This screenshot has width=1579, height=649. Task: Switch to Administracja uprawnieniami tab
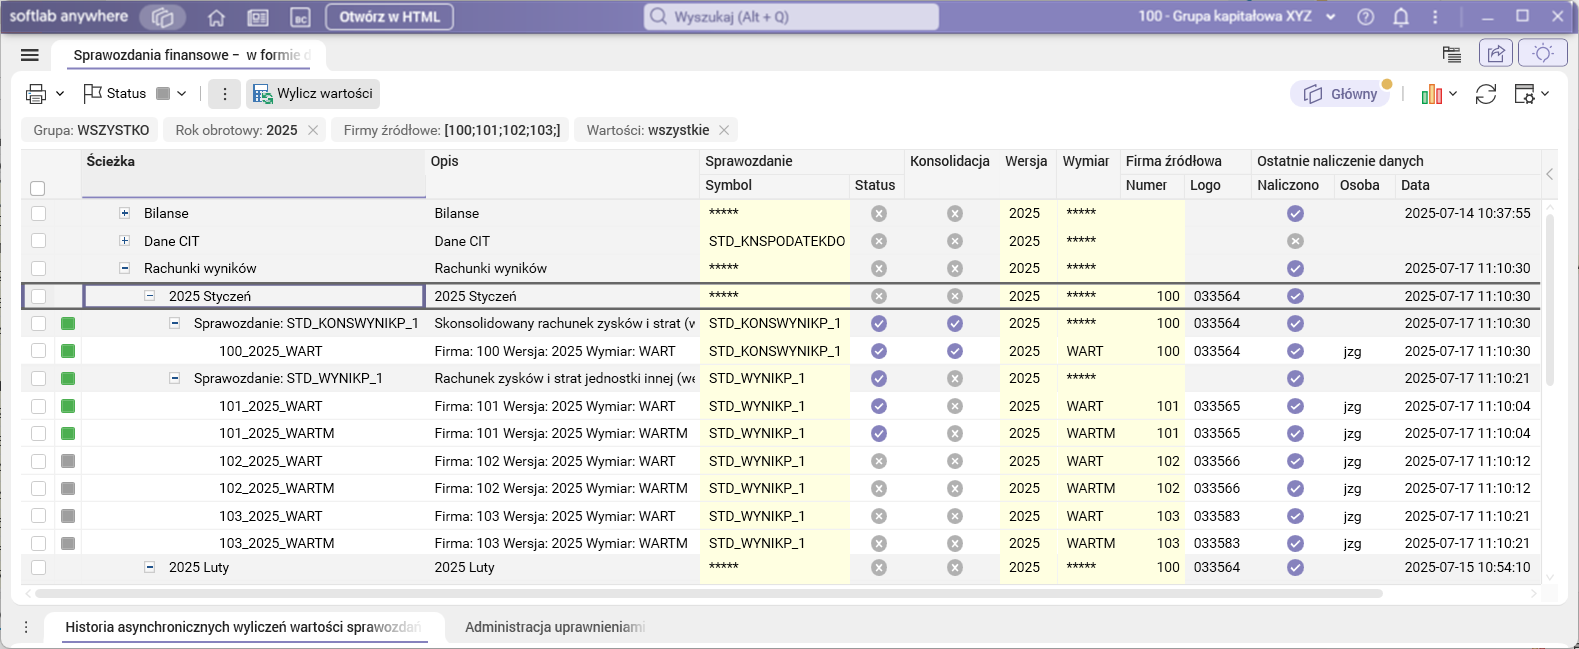click(x=554, y=627)
